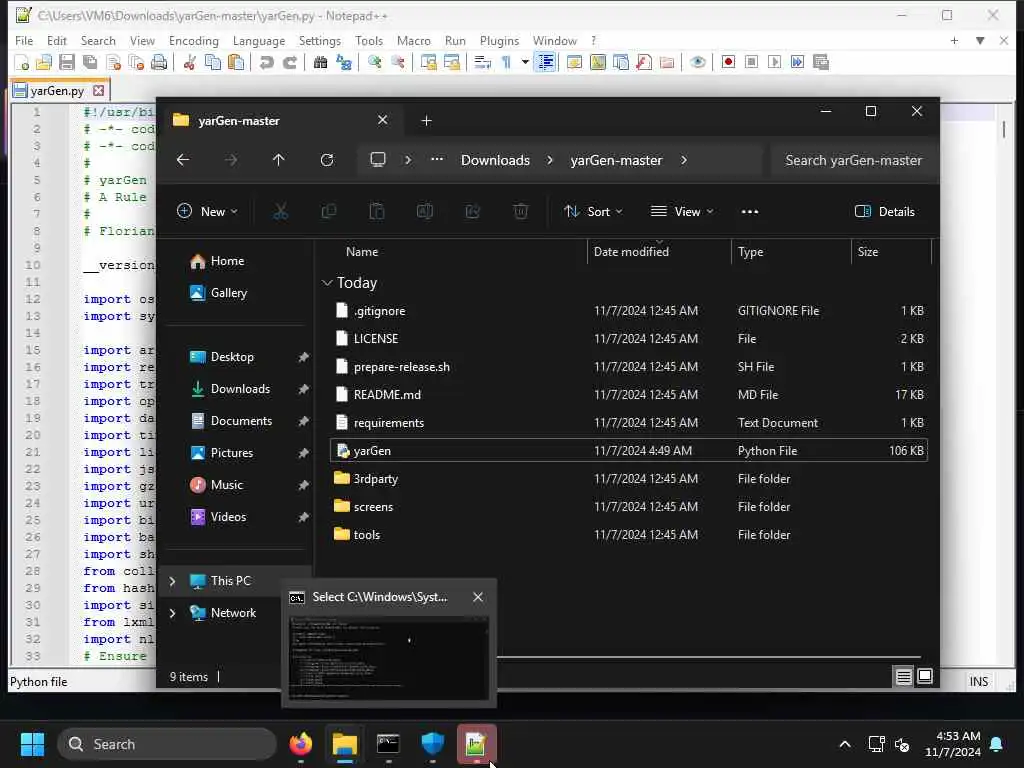Click the Save icon in Notepad++ toolbar

(x=67, y=63)
